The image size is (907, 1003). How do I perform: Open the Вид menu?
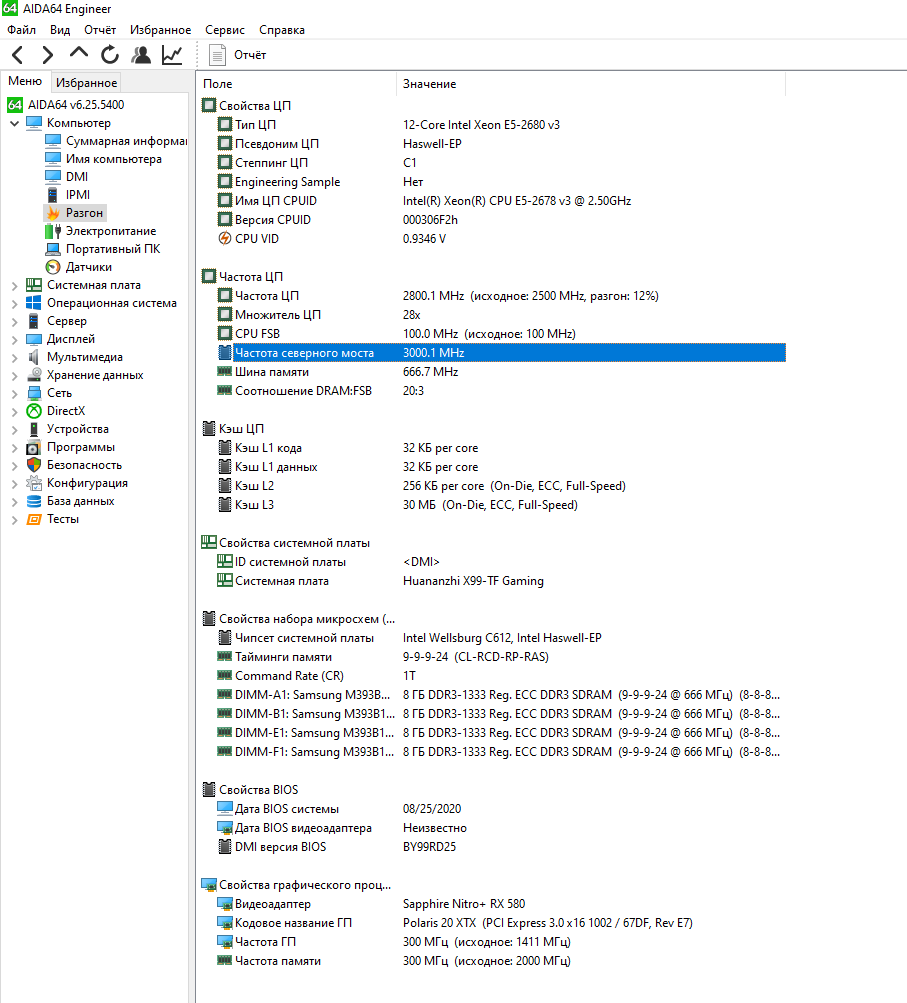pyautogui.click(x=60, y=30)
